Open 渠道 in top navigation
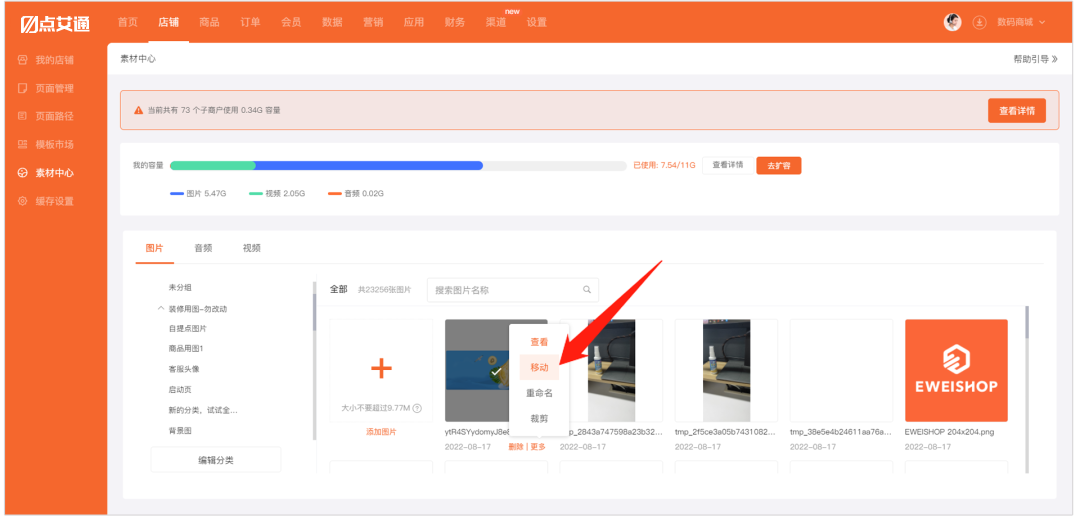This screenshot has height=519, width=1080. click(x=496, y=22)
